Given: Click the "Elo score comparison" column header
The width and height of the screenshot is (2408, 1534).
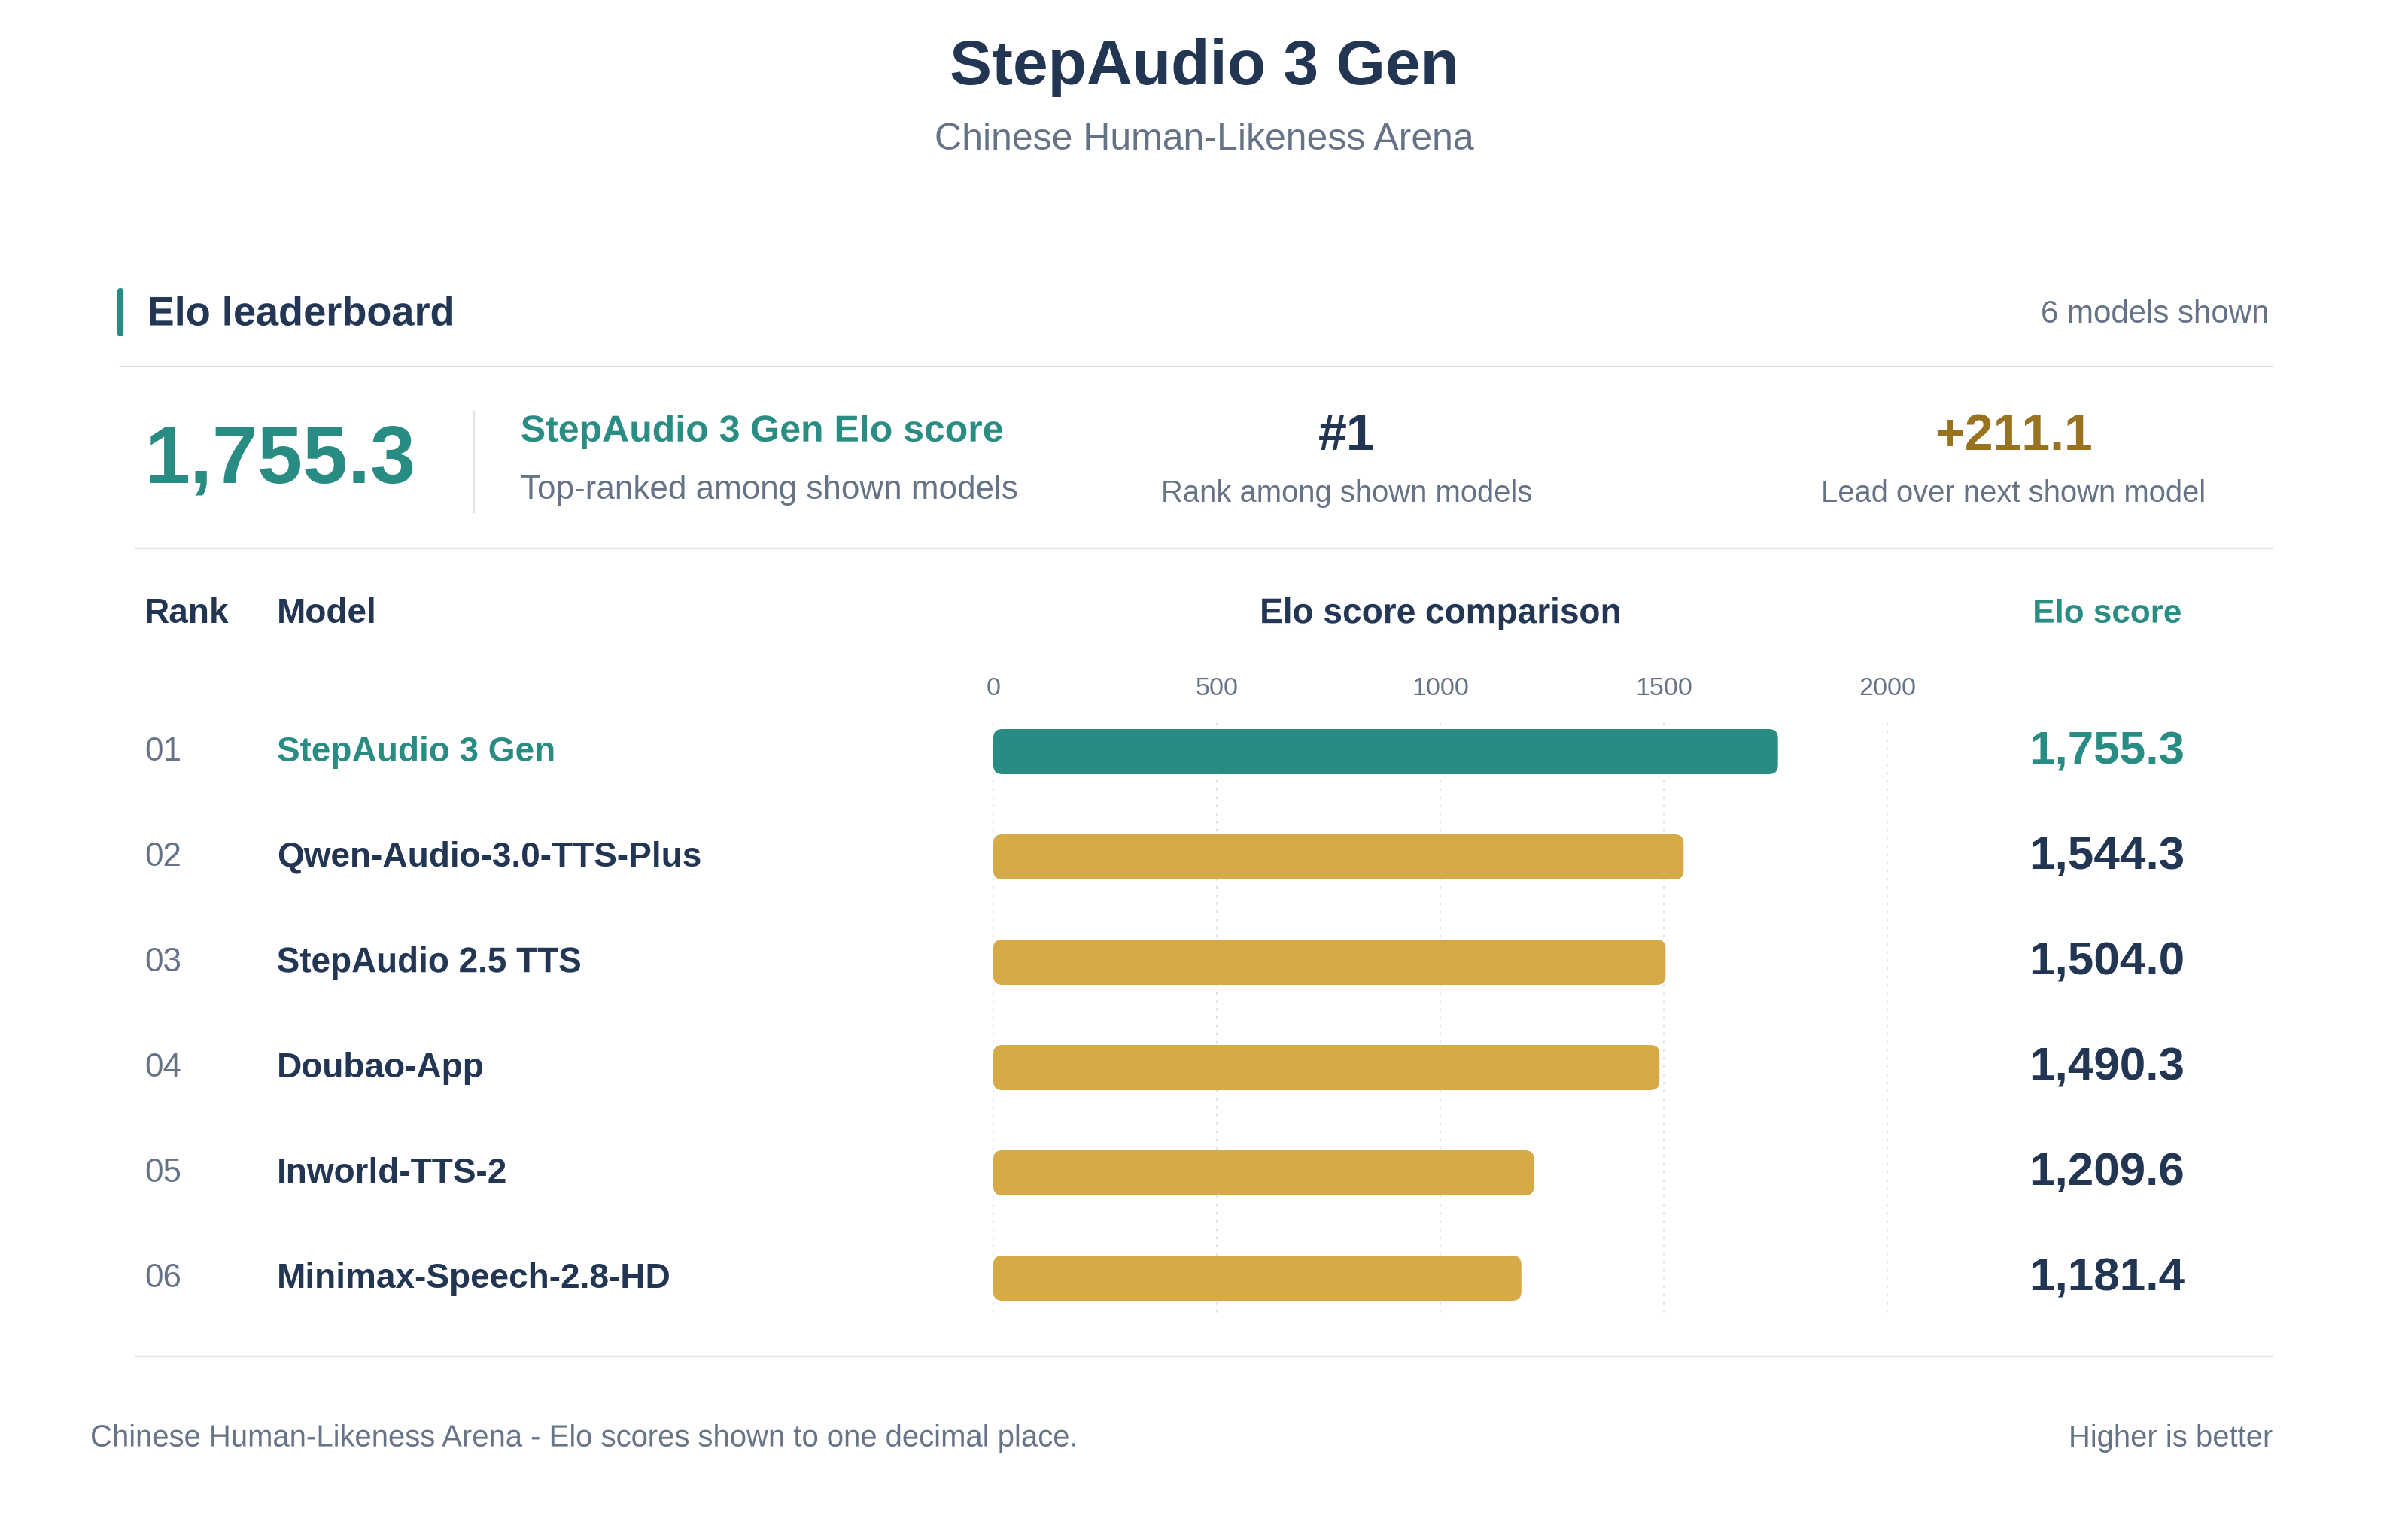Looking at the screenshot, I should pyautogui.click(x=1440, y=611).
